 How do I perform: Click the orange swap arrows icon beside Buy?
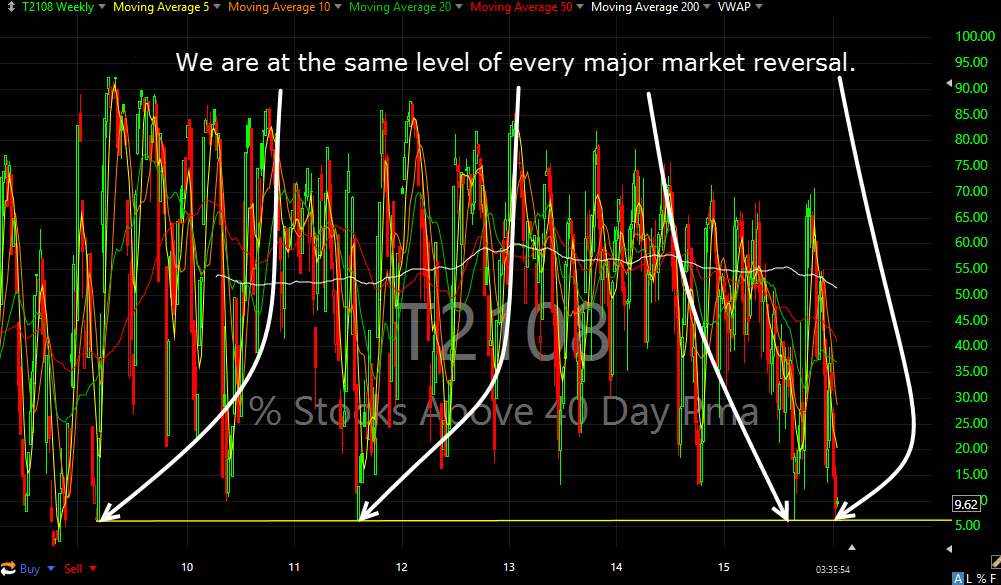(x=8, y=569)
